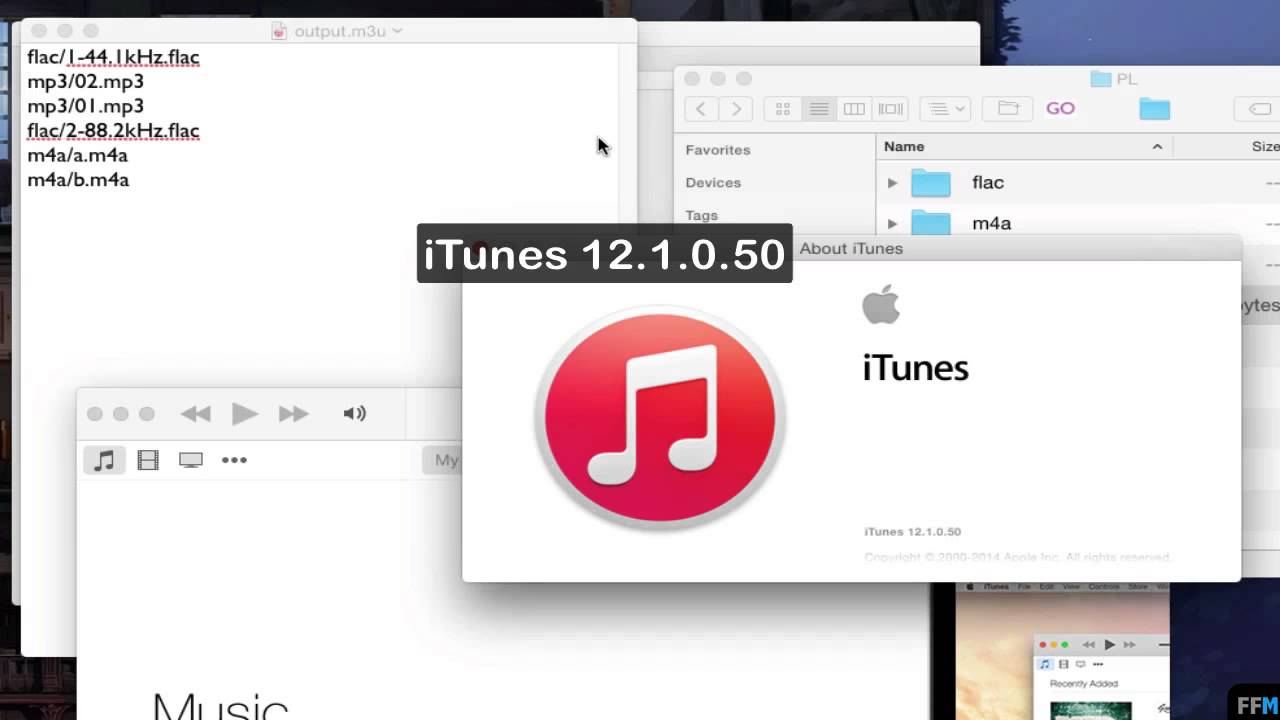The height and width of the screenshot is (720, 1280).
Task: Click the GO item in Finder toolbar
Action: 1060,108
